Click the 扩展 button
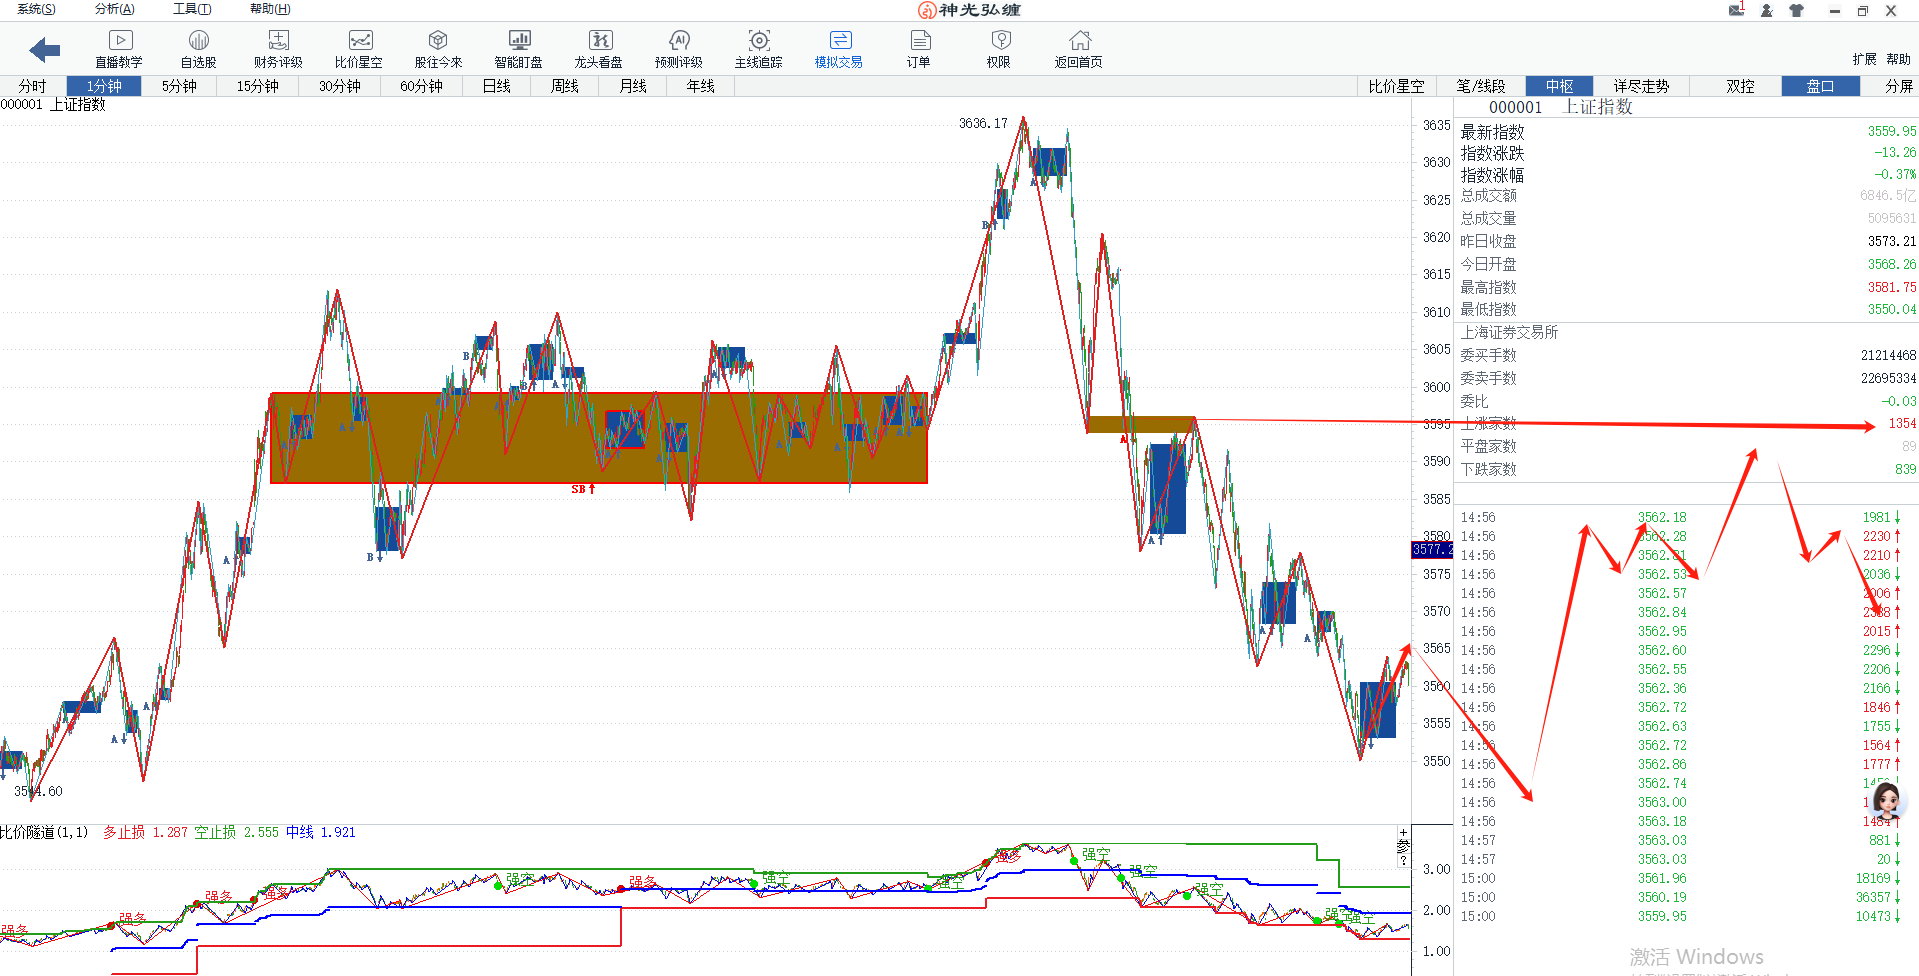Screen dimensions: 1919x976 click(x=1863, y=59)
